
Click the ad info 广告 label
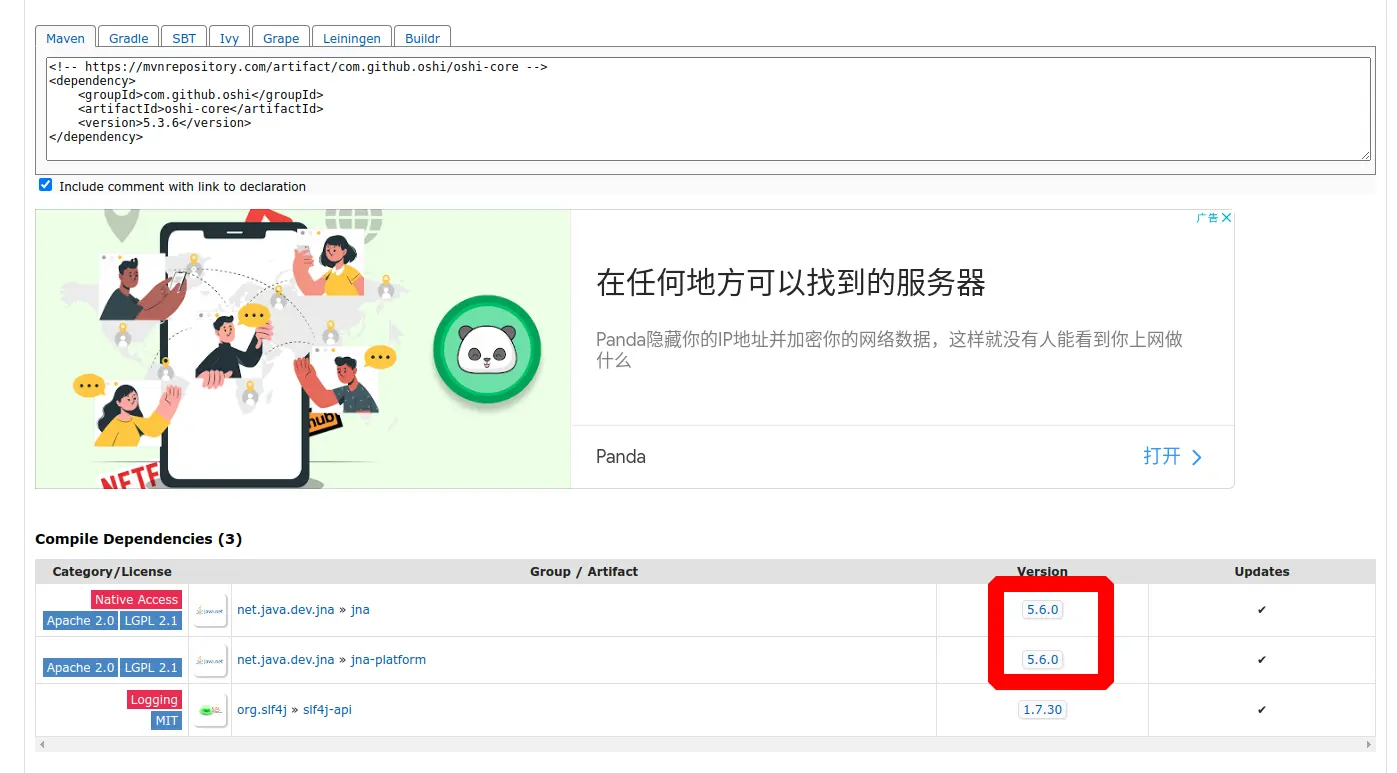[1207, 217]
